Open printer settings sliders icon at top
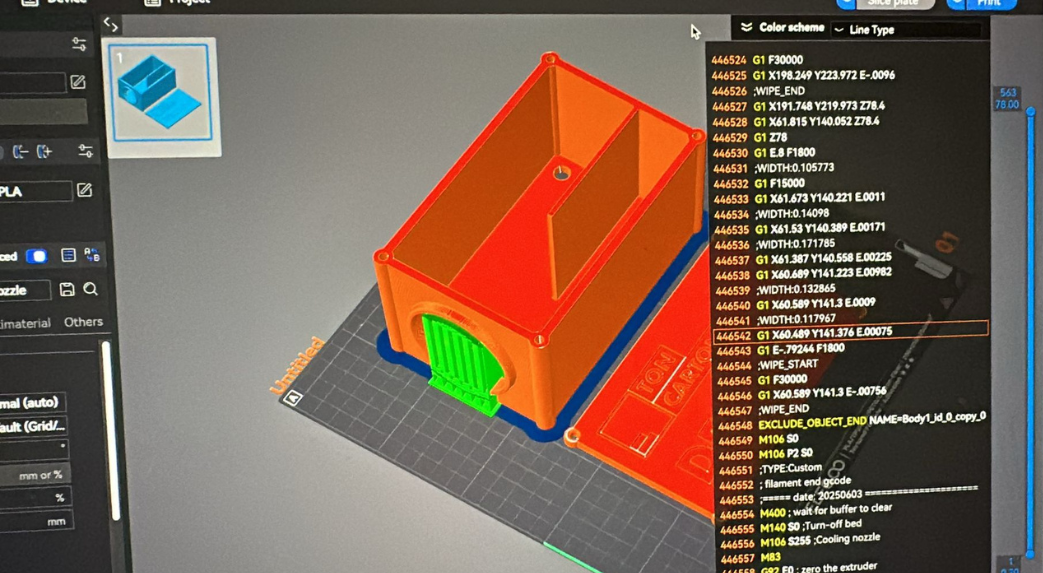Image resolution: width=1043 pixels, height=573 pixels. pyautogui.click(x=78, y=44)
